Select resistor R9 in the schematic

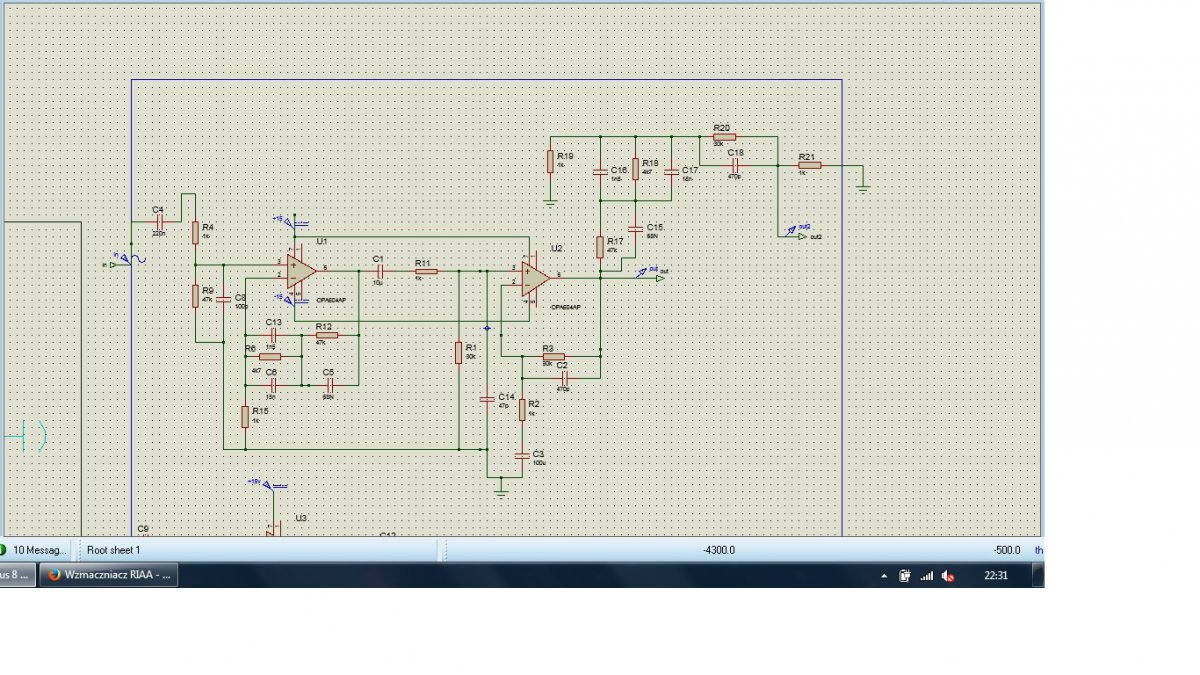click(195, 296)
